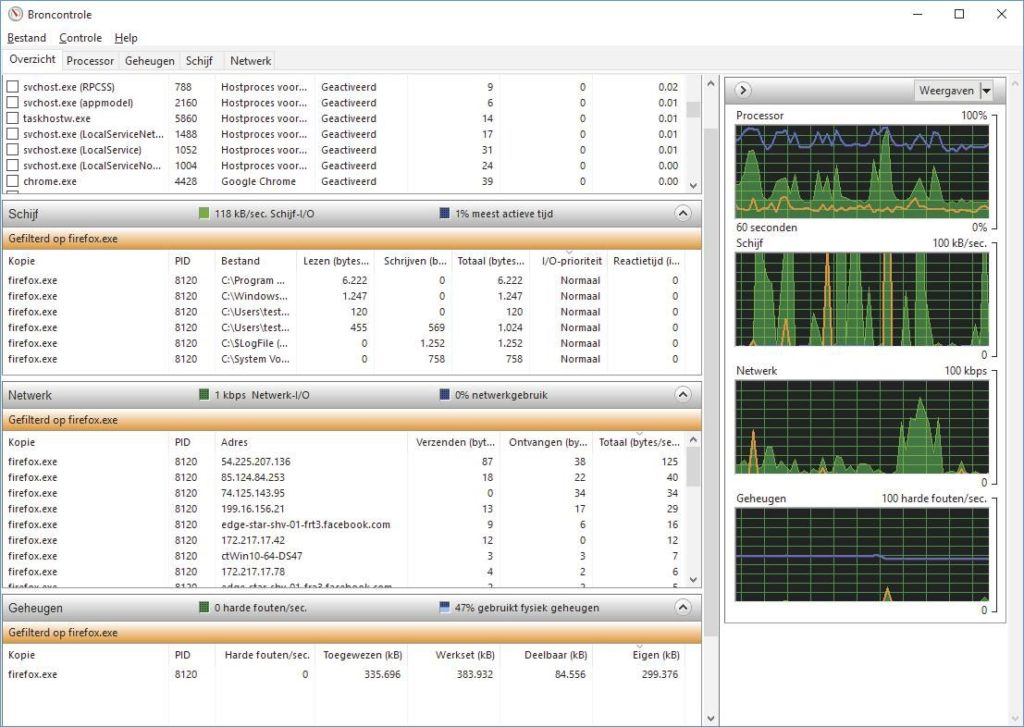
Task: Enable checkbox for svchost.exe (RPCSS)
Action: tap(13, 87)
